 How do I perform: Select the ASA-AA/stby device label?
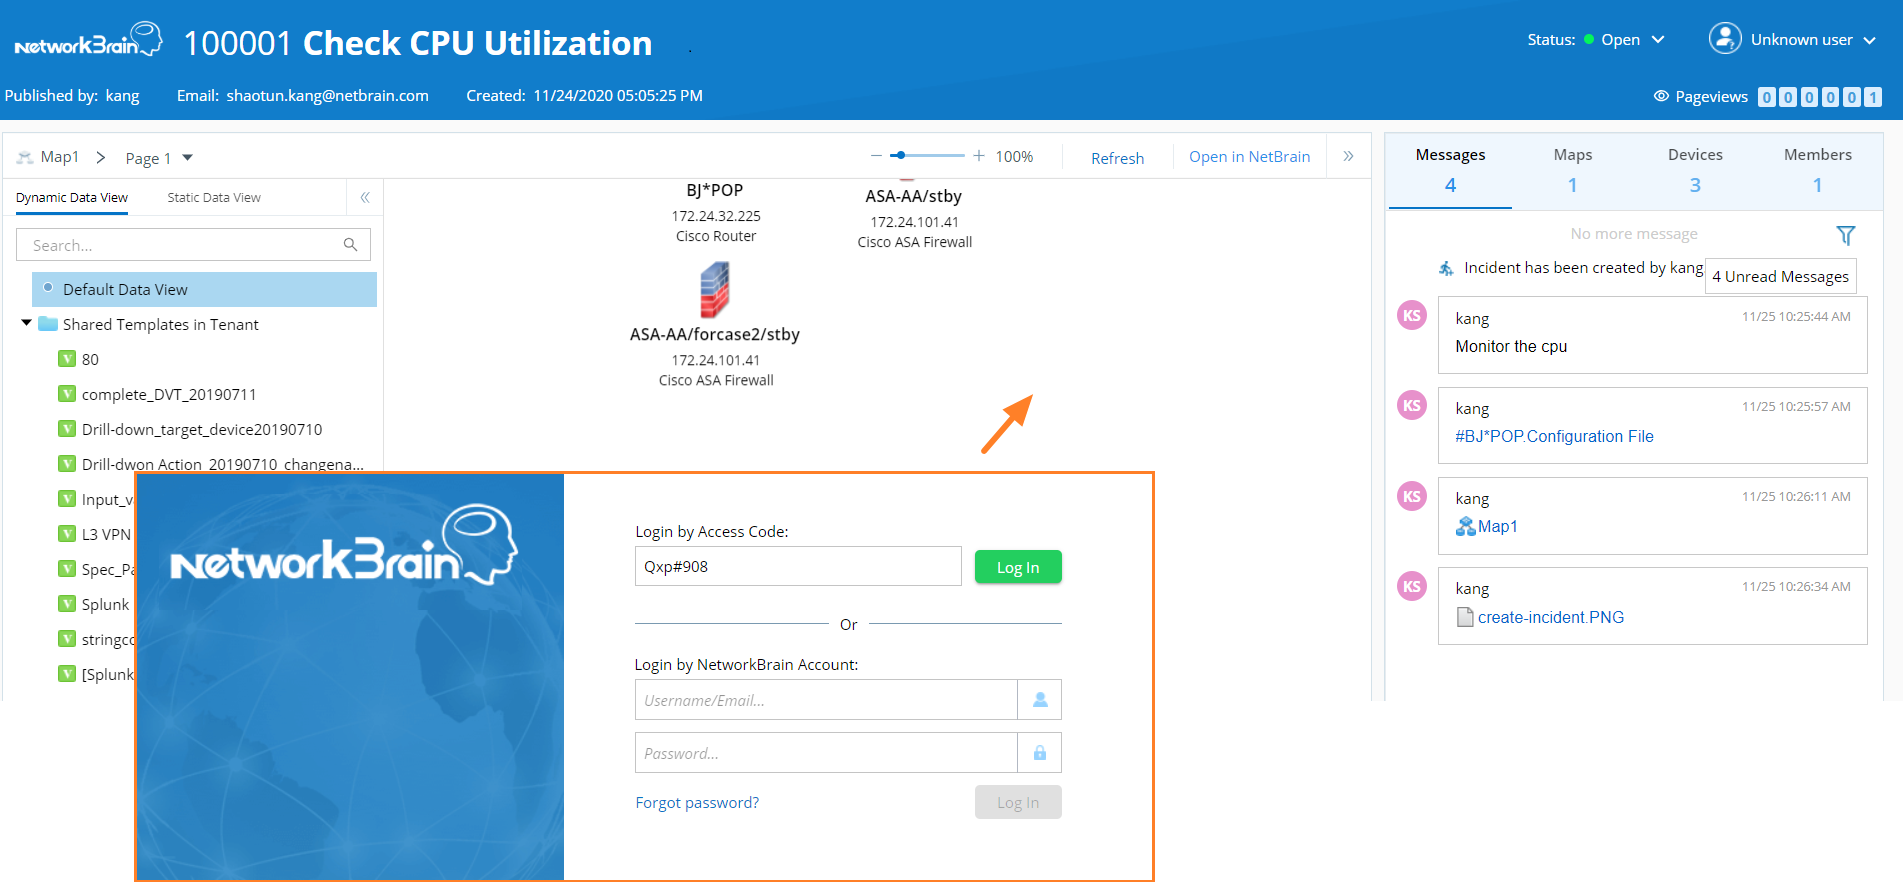913,196
